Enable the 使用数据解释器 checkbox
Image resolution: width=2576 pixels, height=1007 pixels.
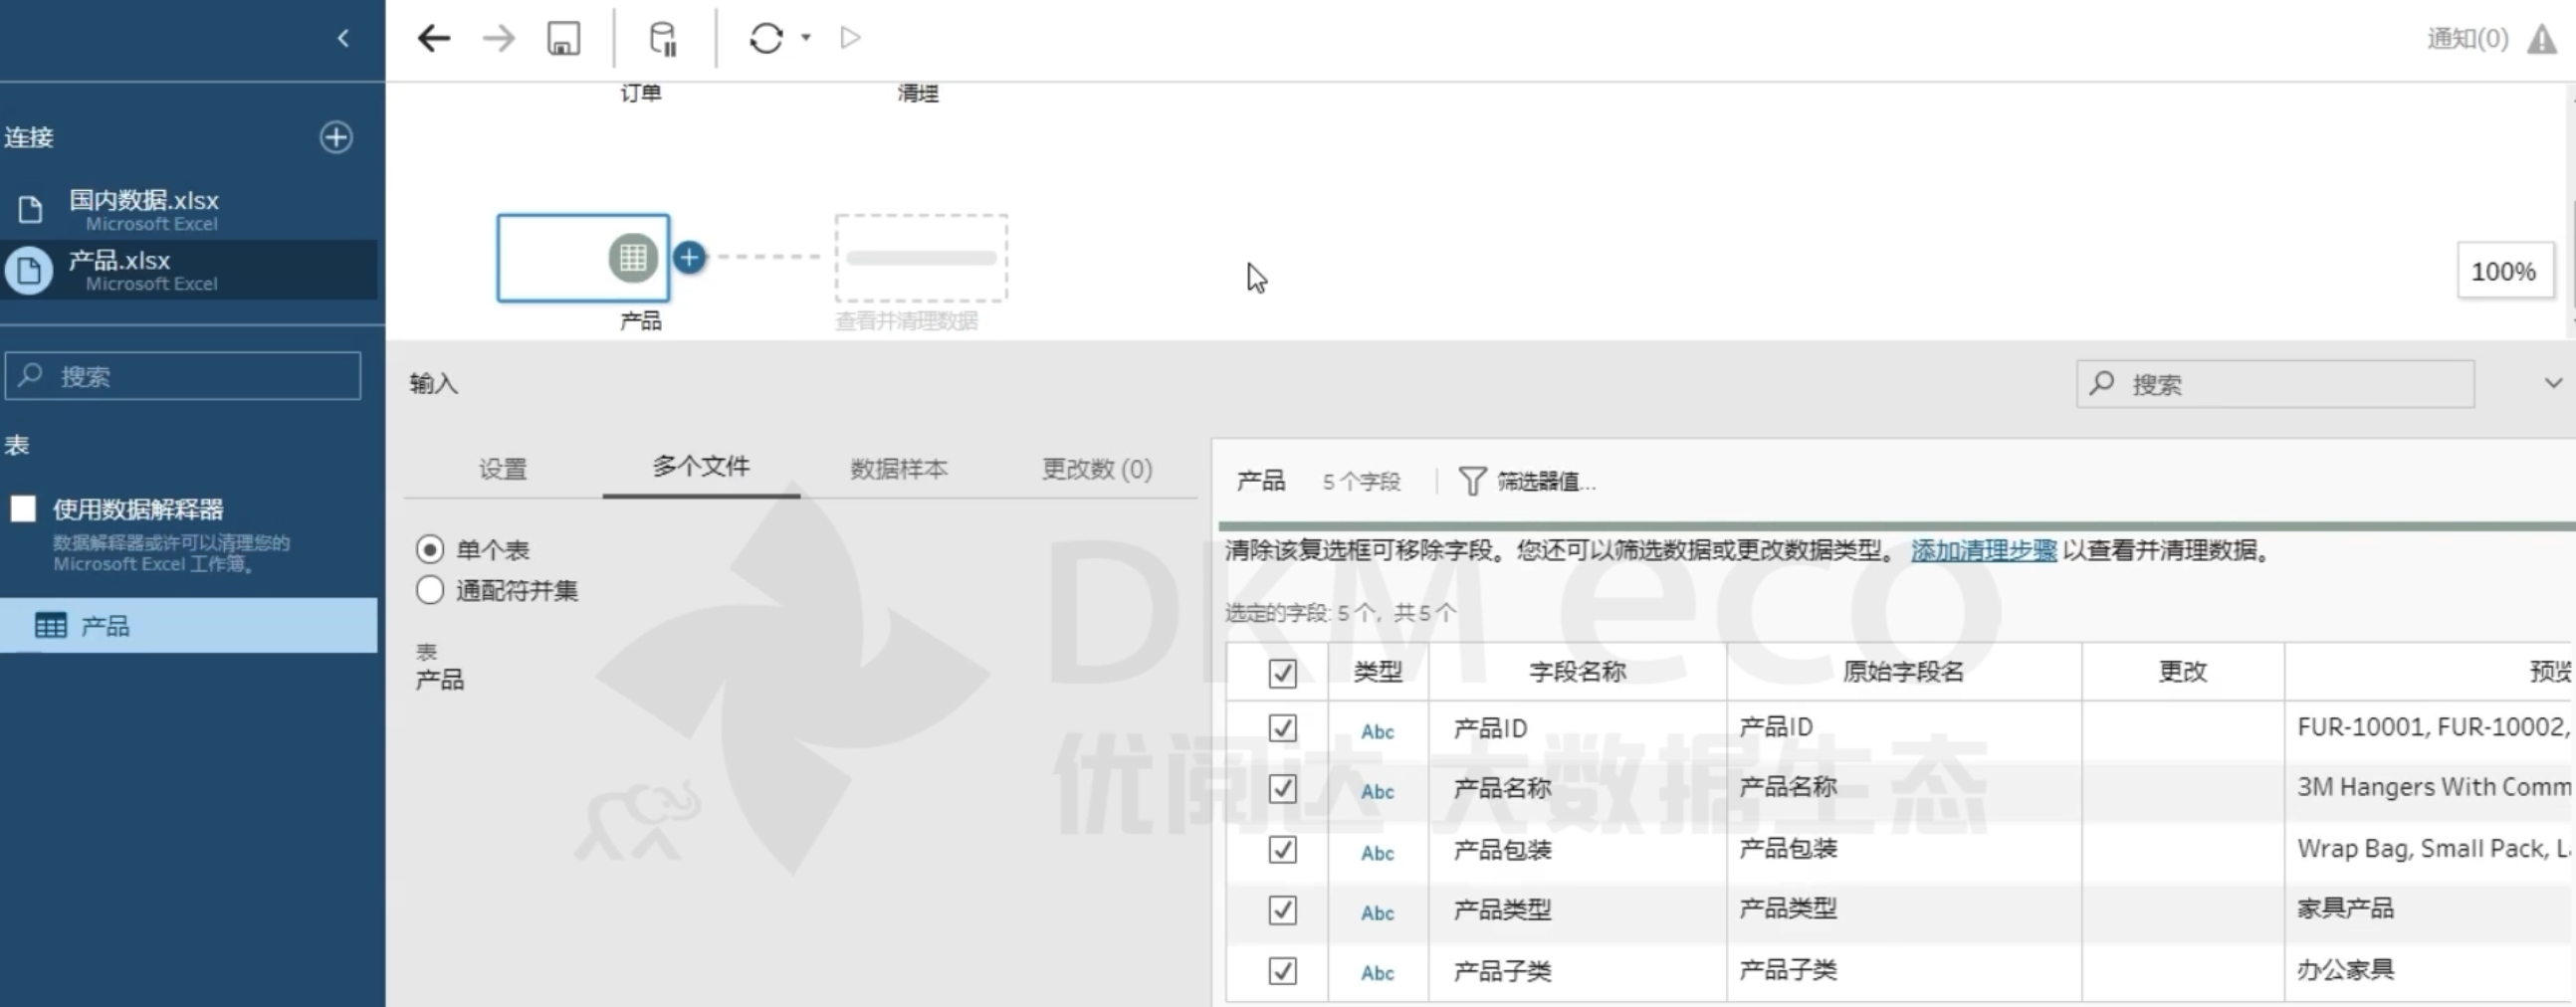point(24,509)
